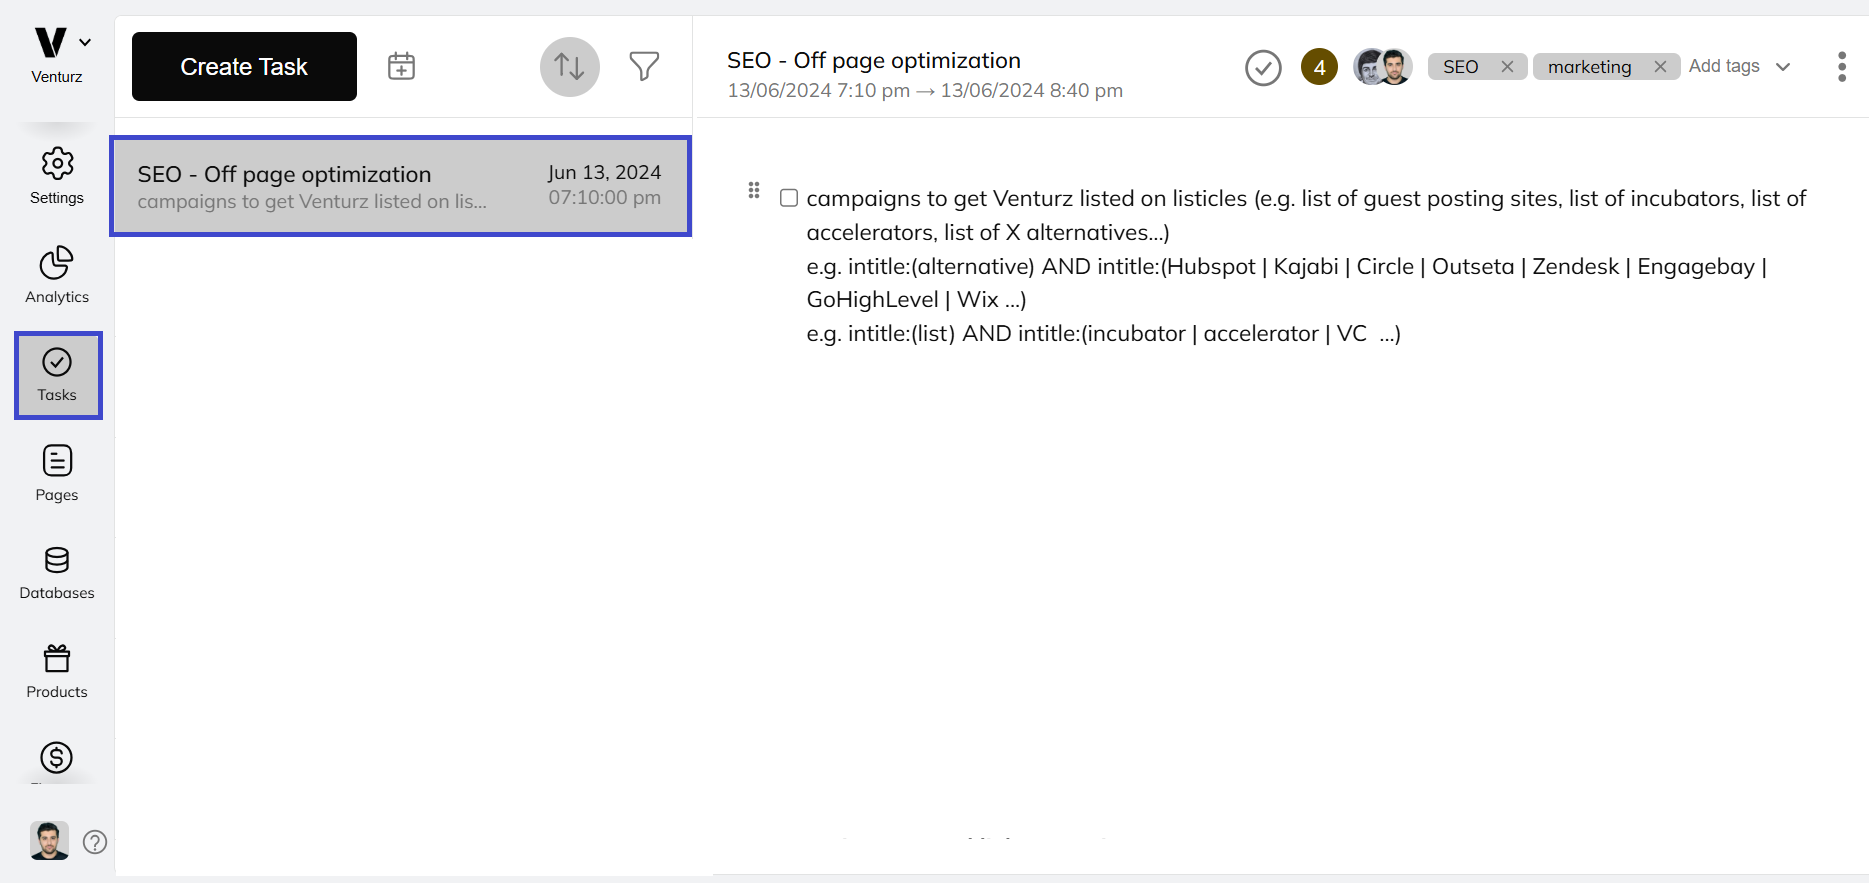Click the 'intitle:(list) AND intitle:(incubator' line
This screenshot has width=1869, height=883.
pyautogui.click(x=1104, y=334)
